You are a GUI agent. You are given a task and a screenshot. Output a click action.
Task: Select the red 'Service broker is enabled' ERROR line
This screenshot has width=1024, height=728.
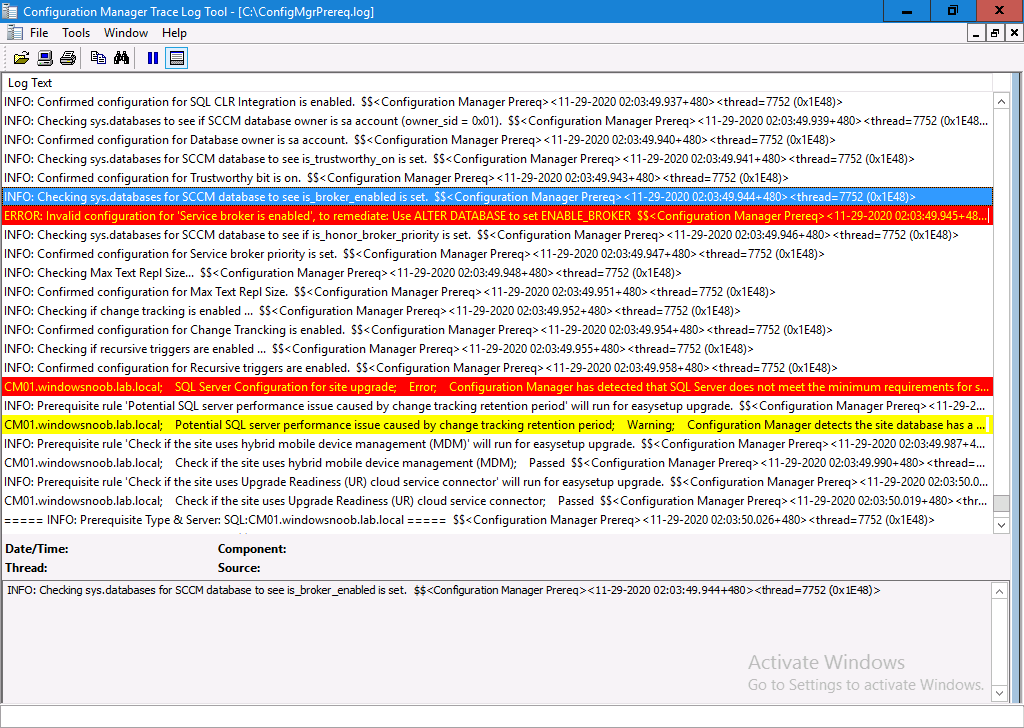pos(497,215)
